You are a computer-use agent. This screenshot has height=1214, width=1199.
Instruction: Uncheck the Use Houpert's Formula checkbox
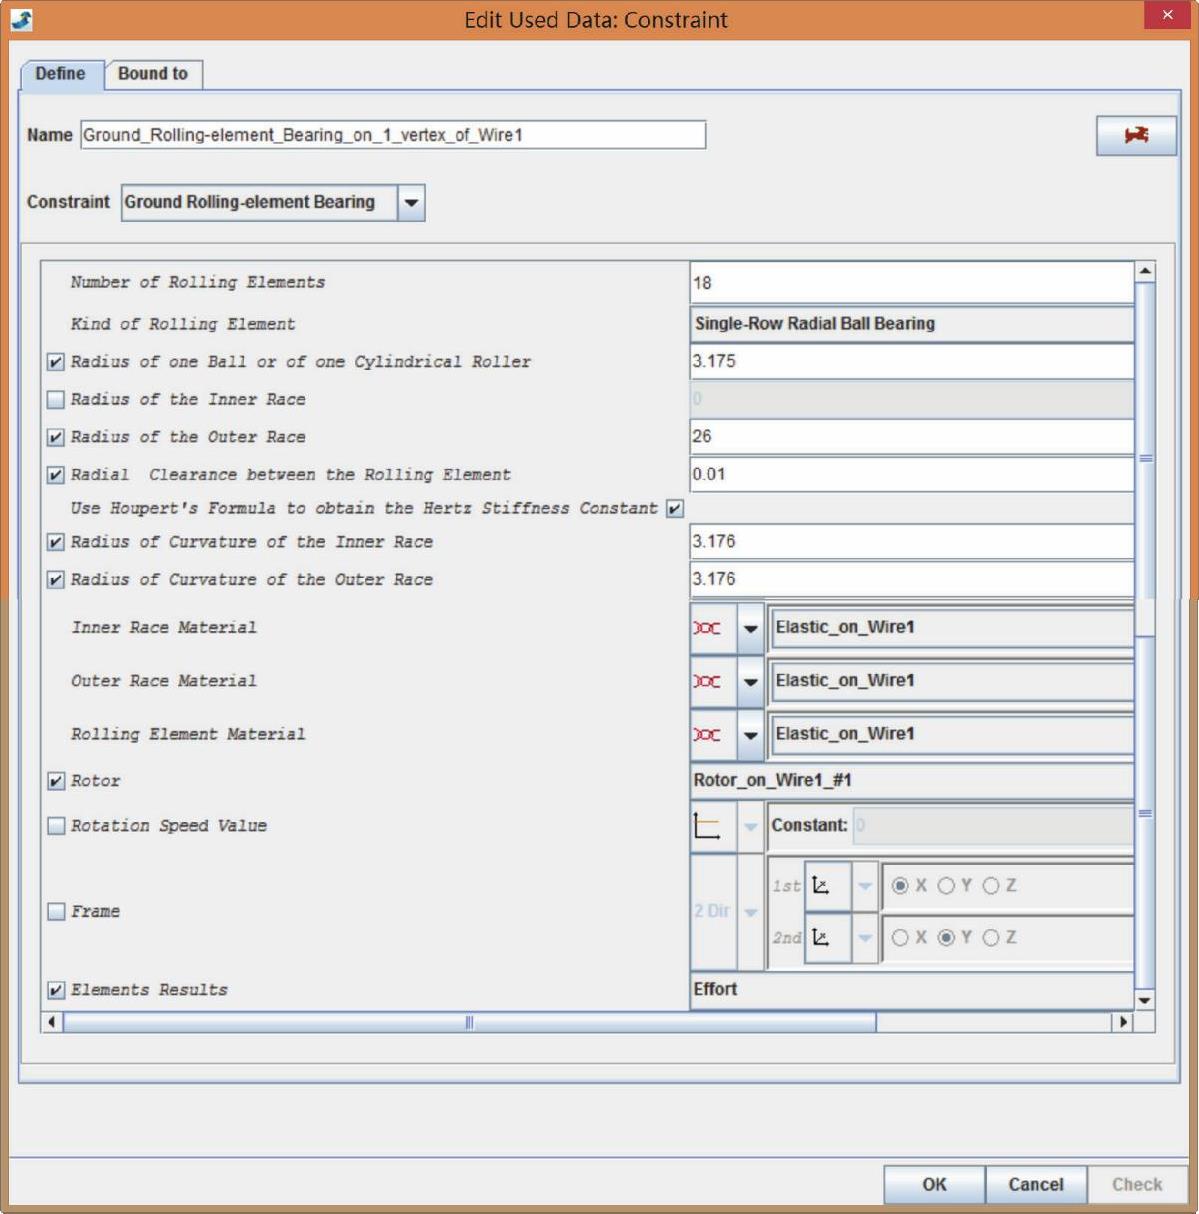(x=675, y=509)
